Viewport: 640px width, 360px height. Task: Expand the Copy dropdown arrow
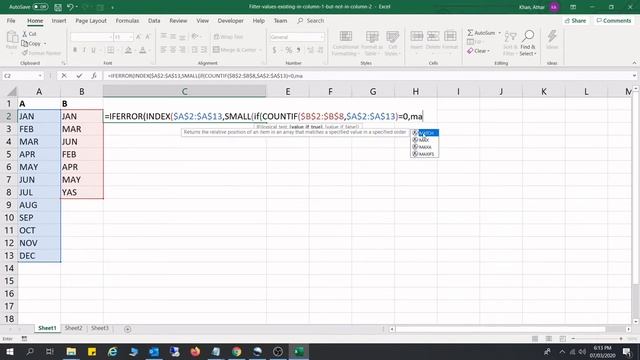(x=45, y=44)
